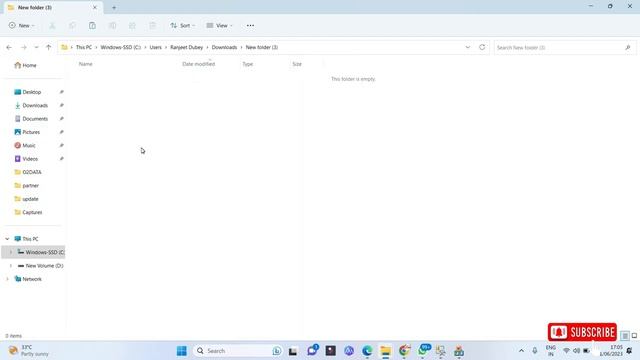Open Task View on taskbar

[x=293, y=351]
